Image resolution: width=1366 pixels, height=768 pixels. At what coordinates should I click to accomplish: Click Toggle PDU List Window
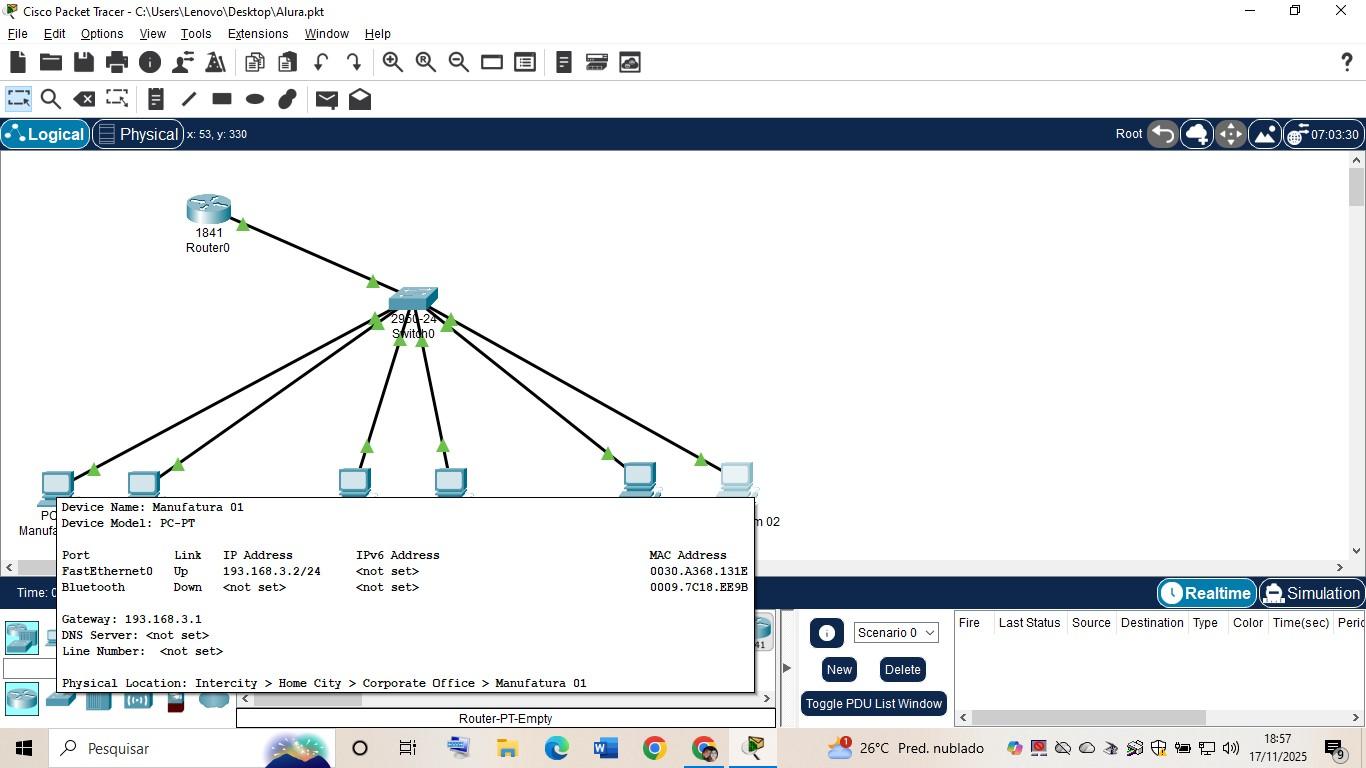coord(874,704)
